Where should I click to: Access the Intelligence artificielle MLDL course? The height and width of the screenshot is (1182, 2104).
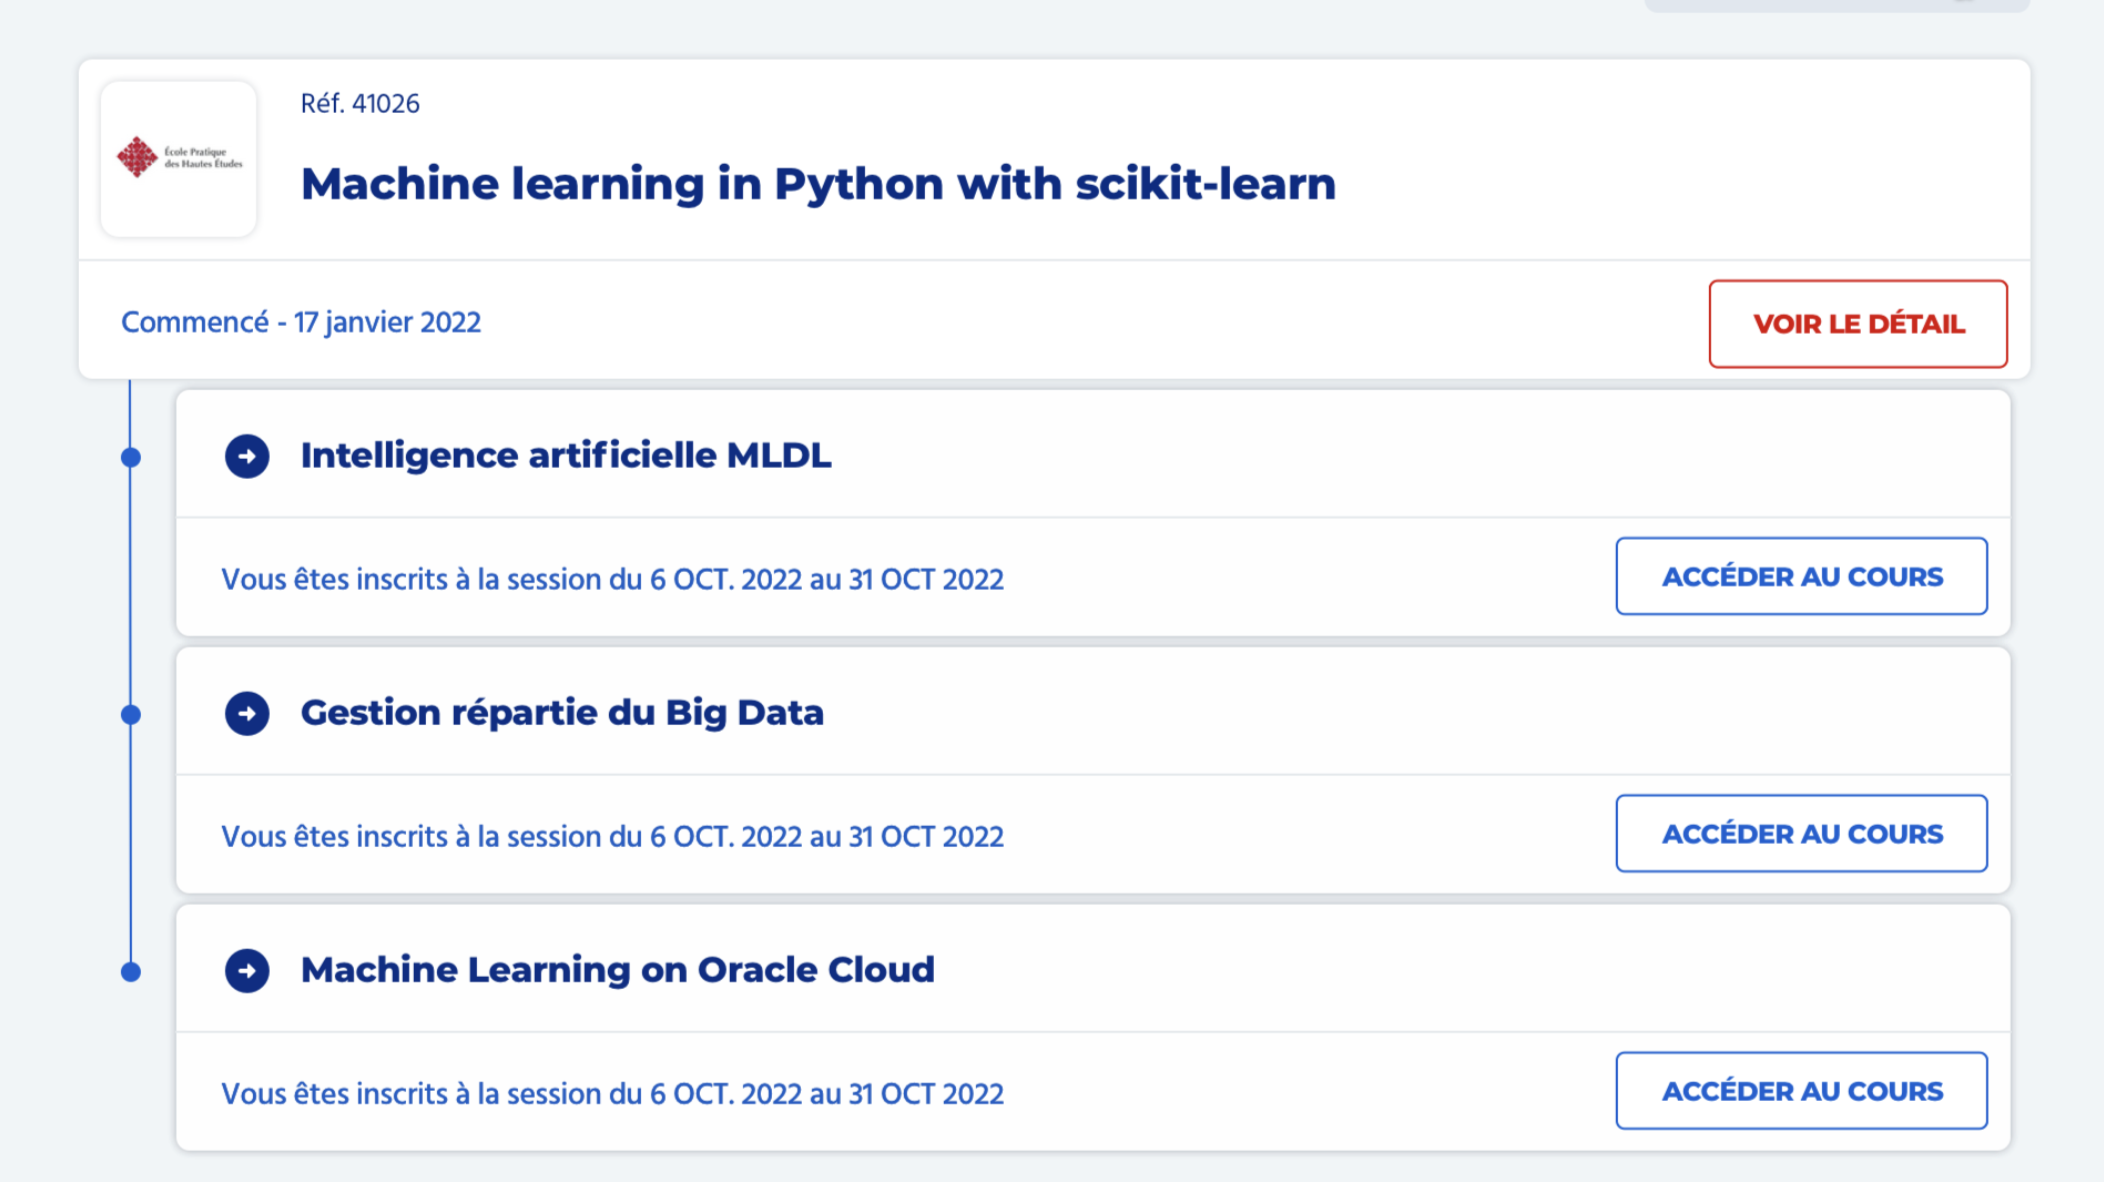1801,576
